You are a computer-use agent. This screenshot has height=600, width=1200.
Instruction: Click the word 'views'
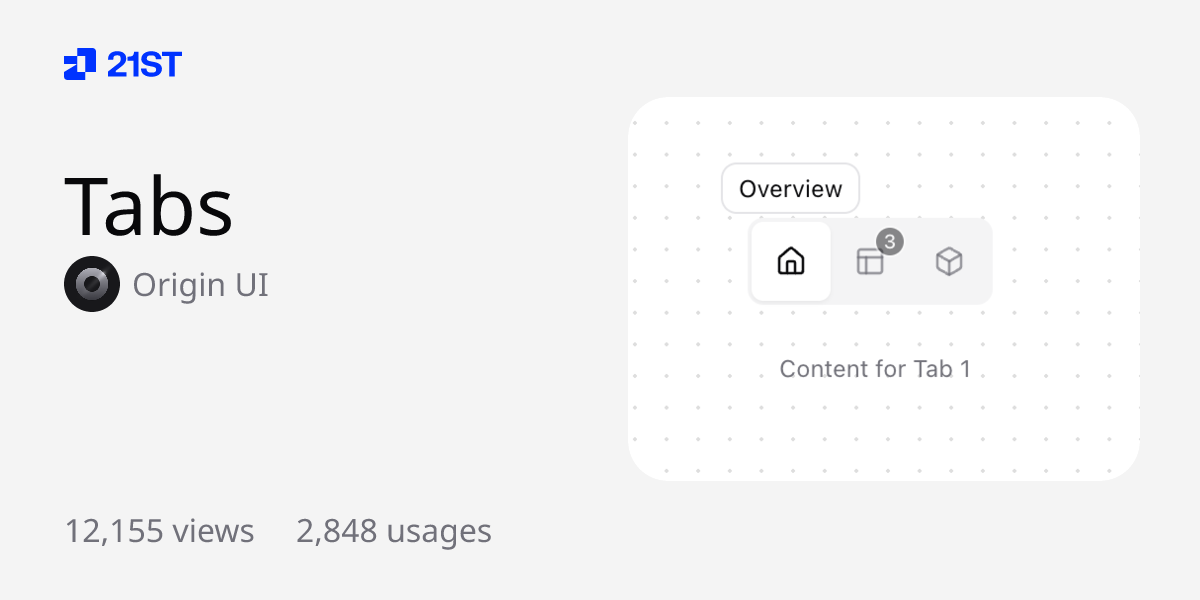pyautogui.click(x=213, y=531)
